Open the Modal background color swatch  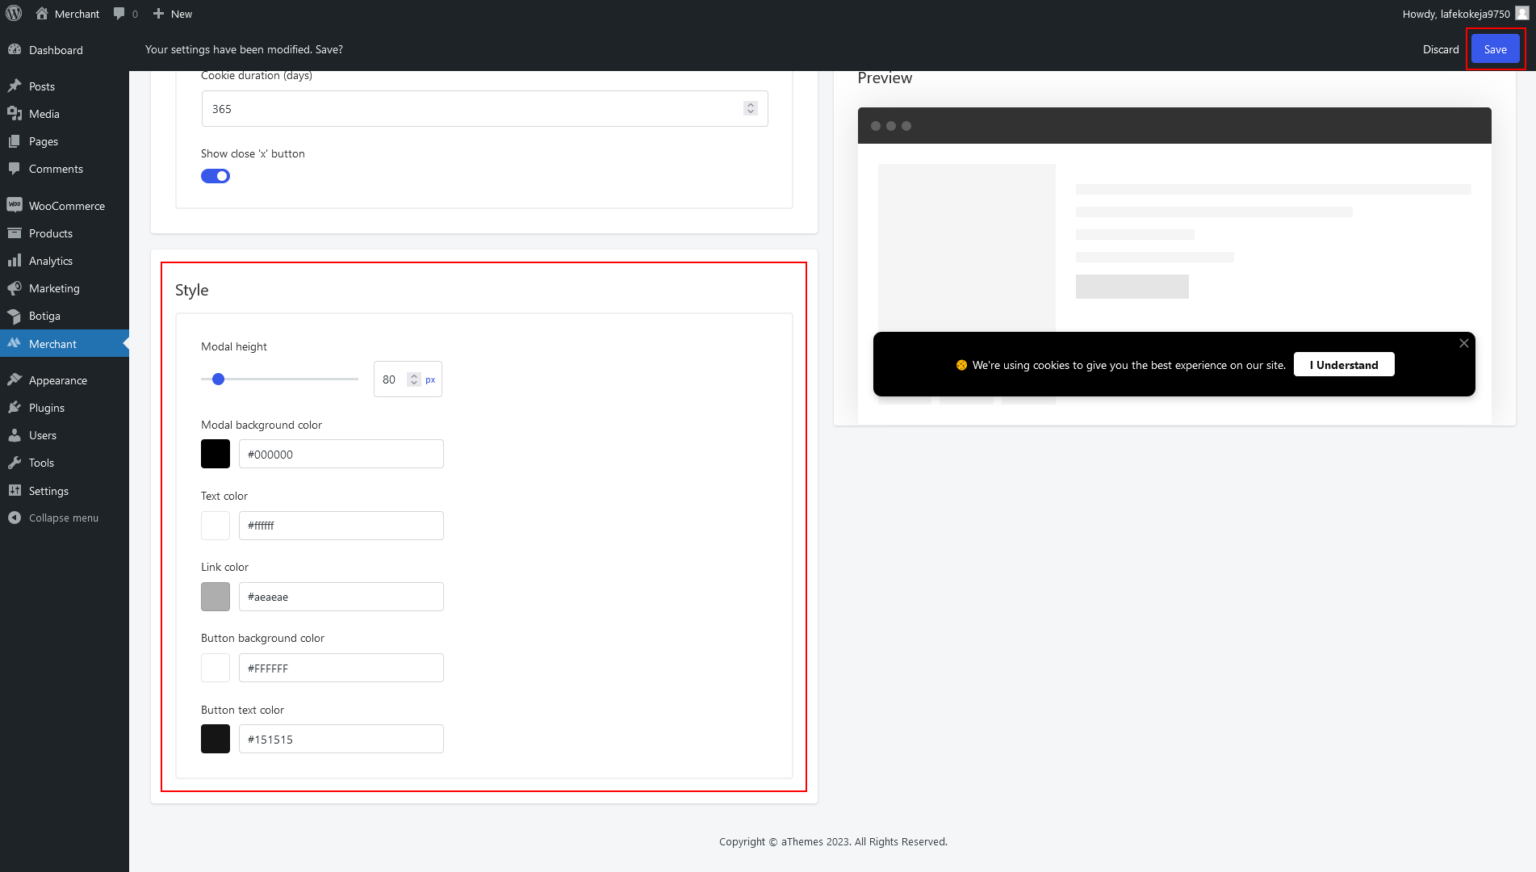pos(215,454)
